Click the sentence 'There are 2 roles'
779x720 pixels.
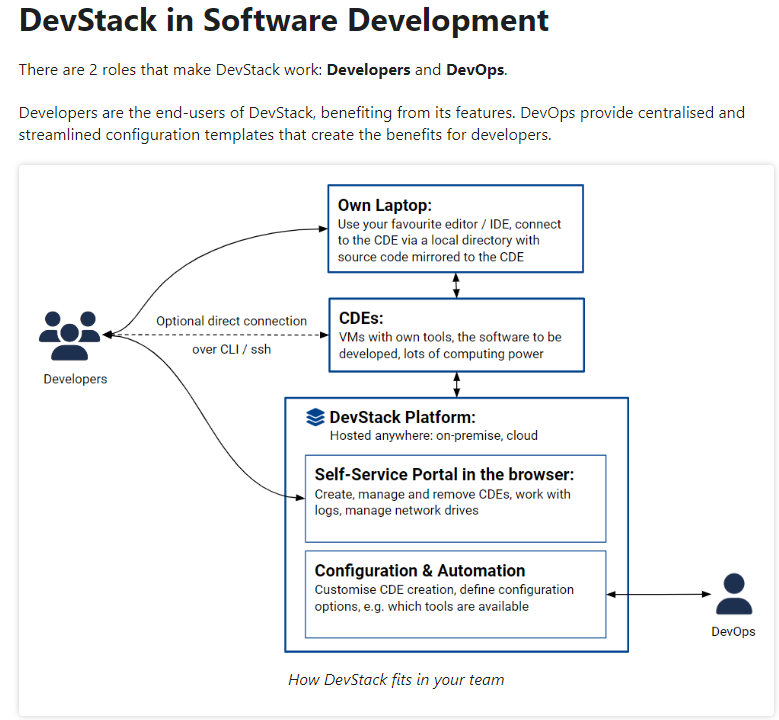click(263, 70)
